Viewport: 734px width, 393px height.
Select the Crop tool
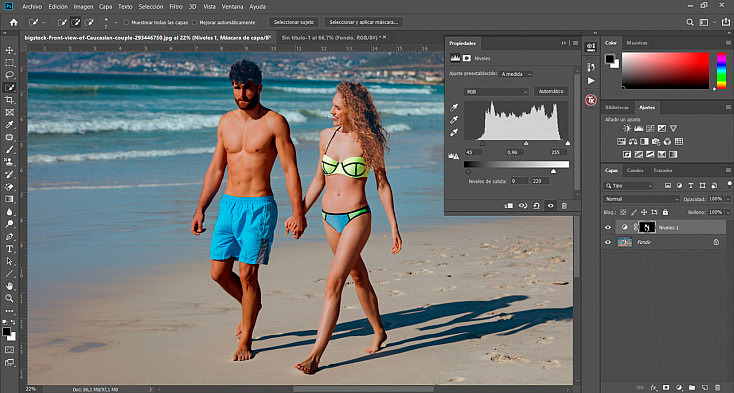[x=9, y=100]
